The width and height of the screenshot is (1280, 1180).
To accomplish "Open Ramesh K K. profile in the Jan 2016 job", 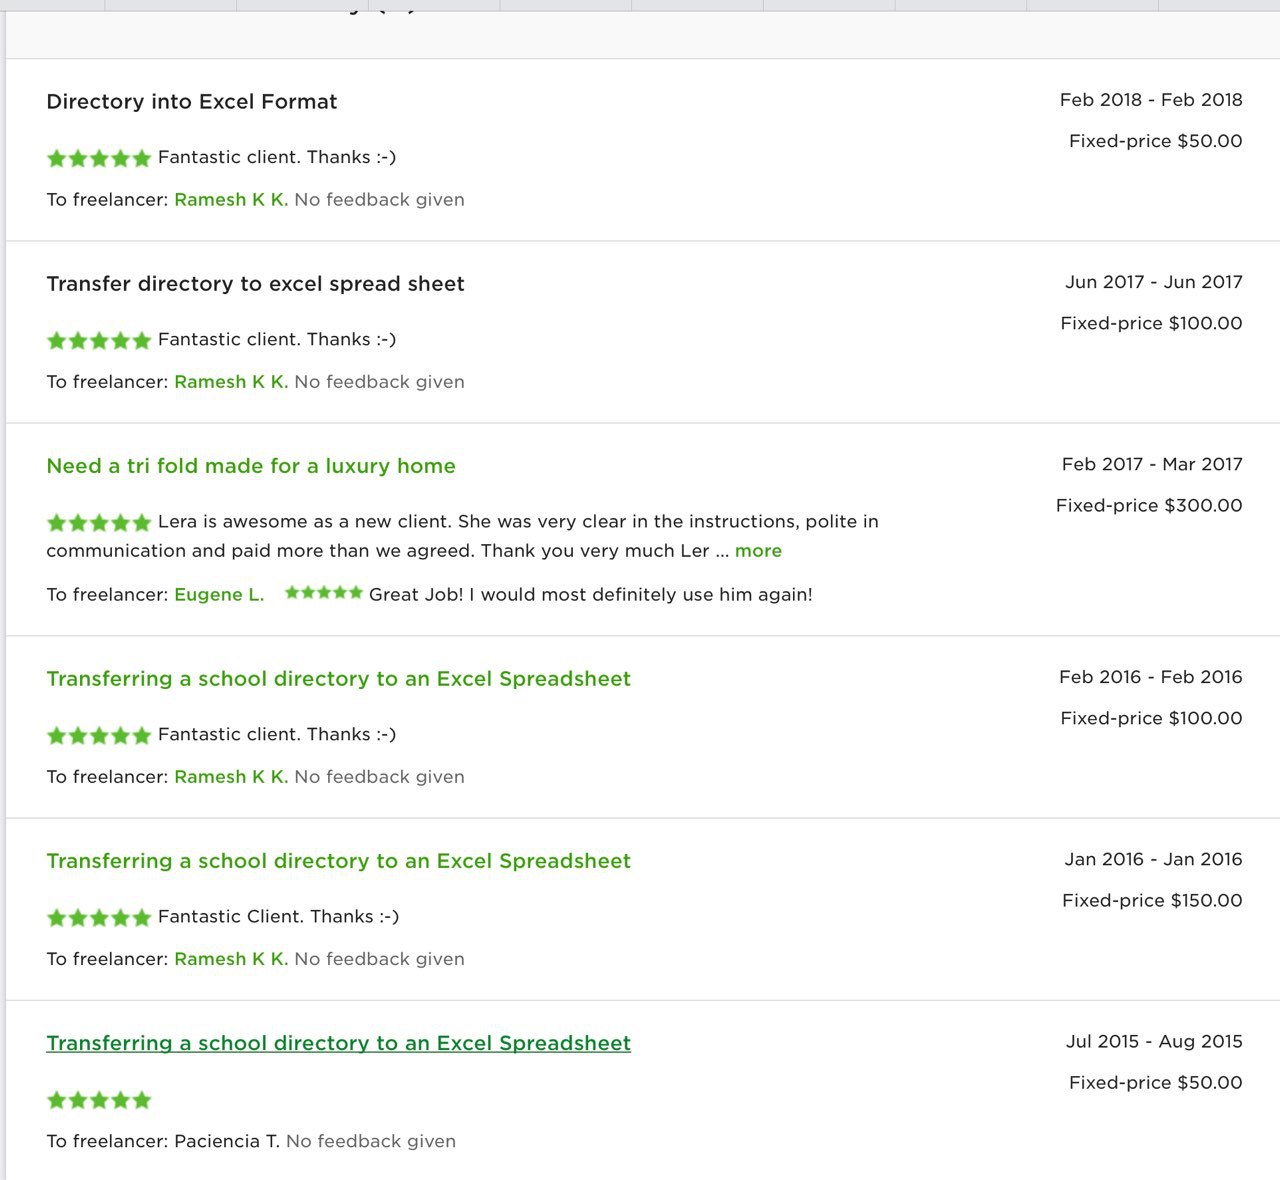I will pos(231,959).
